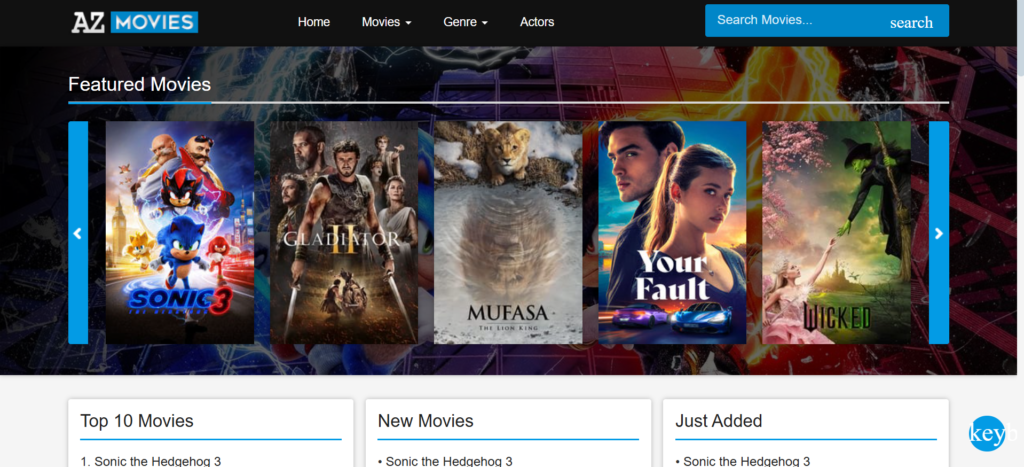This screenshot has width=1024, height=467.
Task: Focus the Search Movies input field
Action: click(790, 20)
